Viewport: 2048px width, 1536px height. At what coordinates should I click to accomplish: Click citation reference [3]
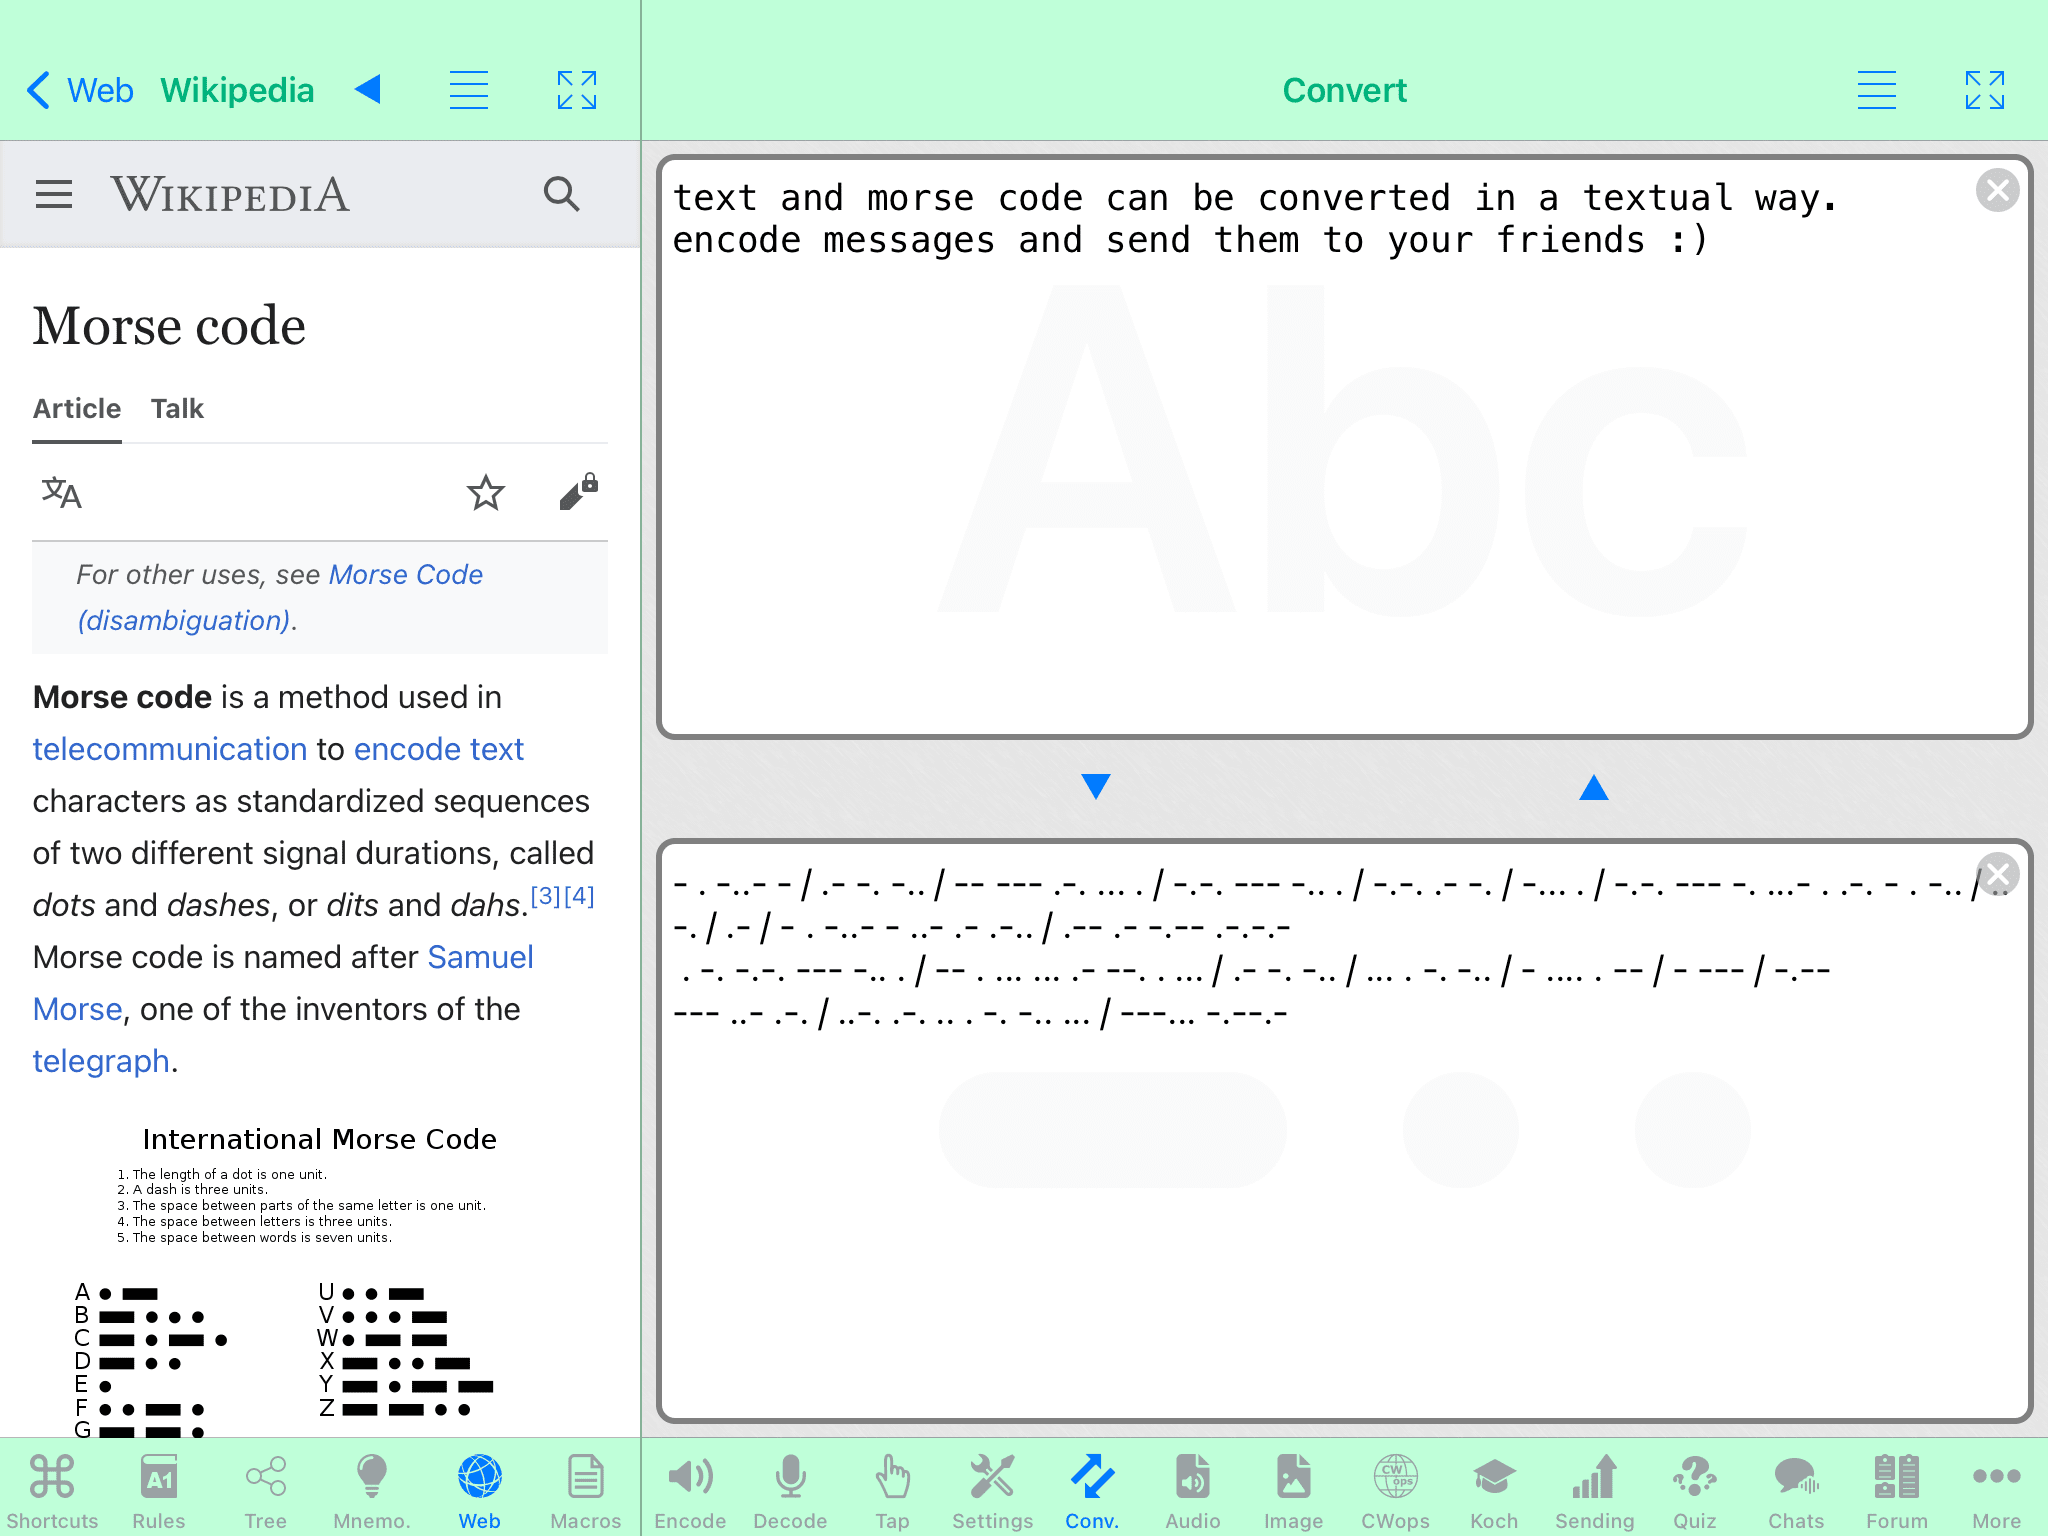(545, 896)
